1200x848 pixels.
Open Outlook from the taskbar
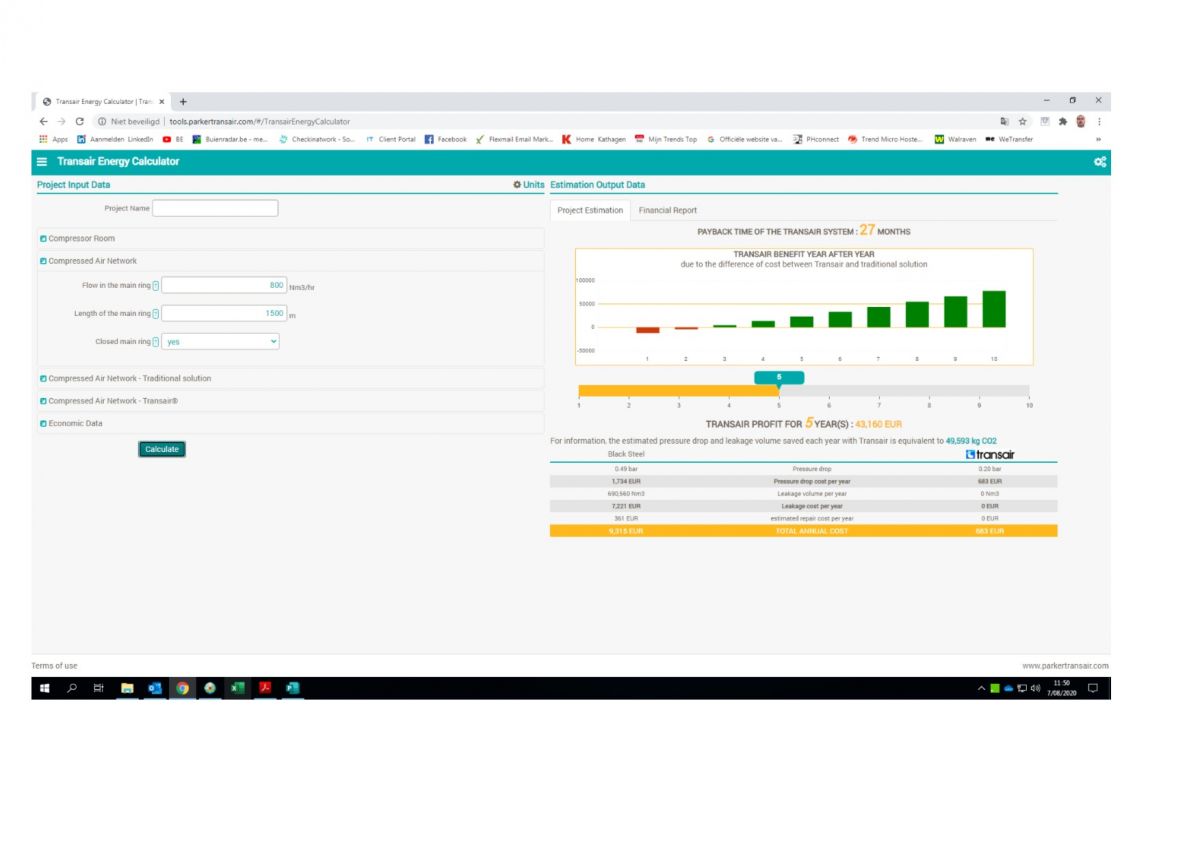tap(155, 688)
